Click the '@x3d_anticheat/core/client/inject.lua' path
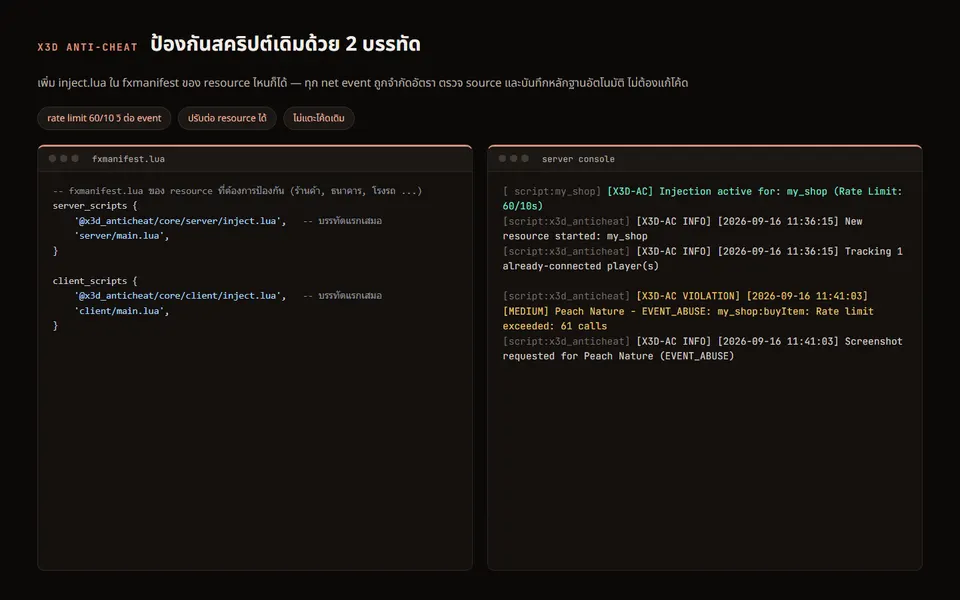 (x=178, y=296)
